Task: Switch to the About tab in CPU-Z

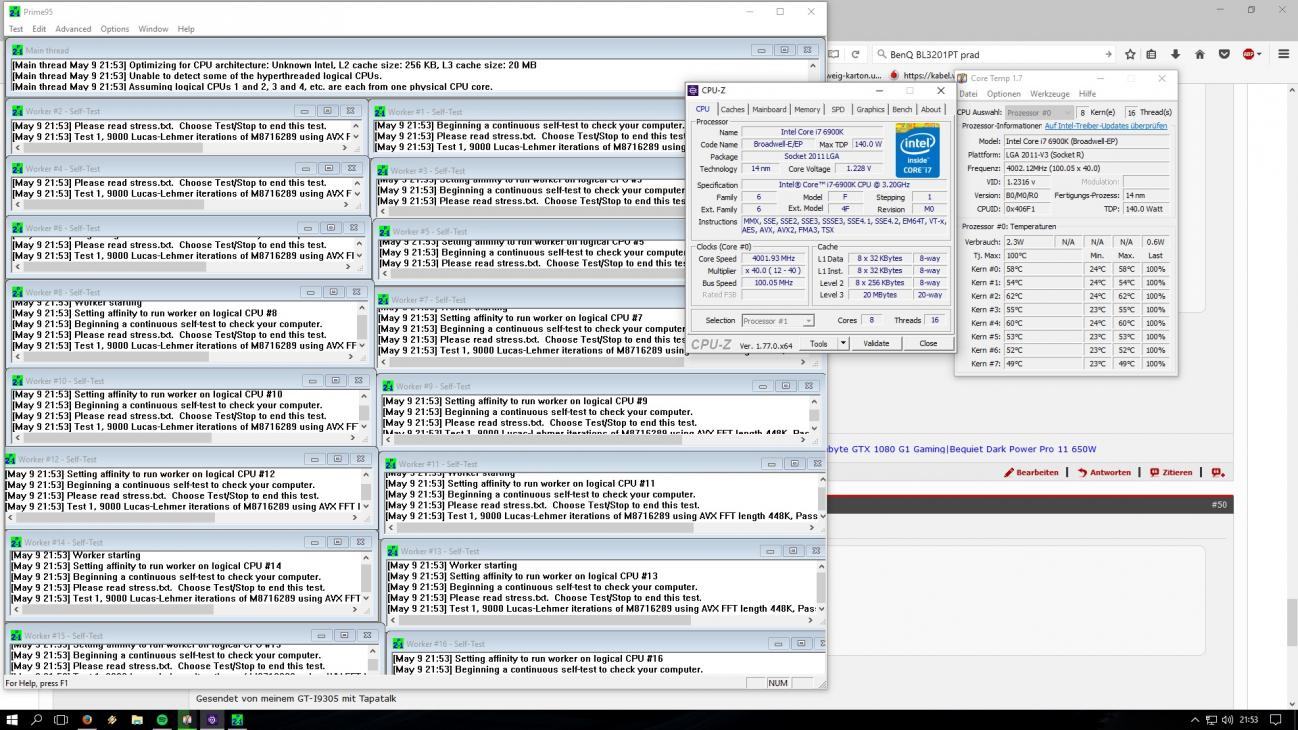Action: (x=931, y=109)
